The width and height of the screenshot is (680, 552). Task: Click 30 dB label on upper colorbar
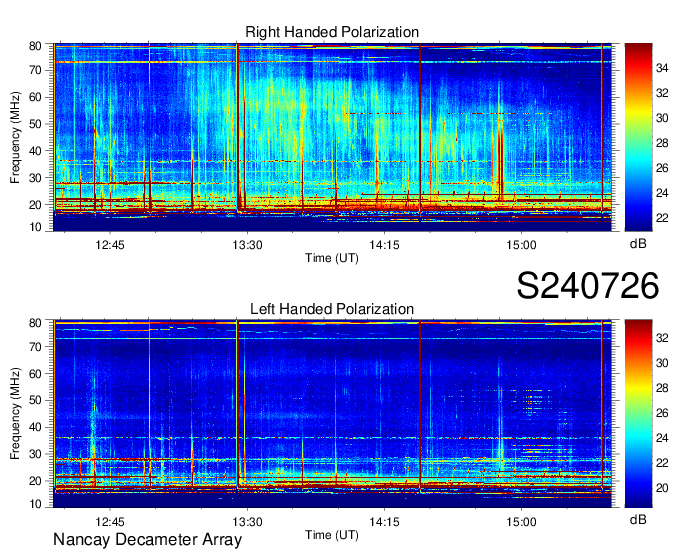click(662, 118)
